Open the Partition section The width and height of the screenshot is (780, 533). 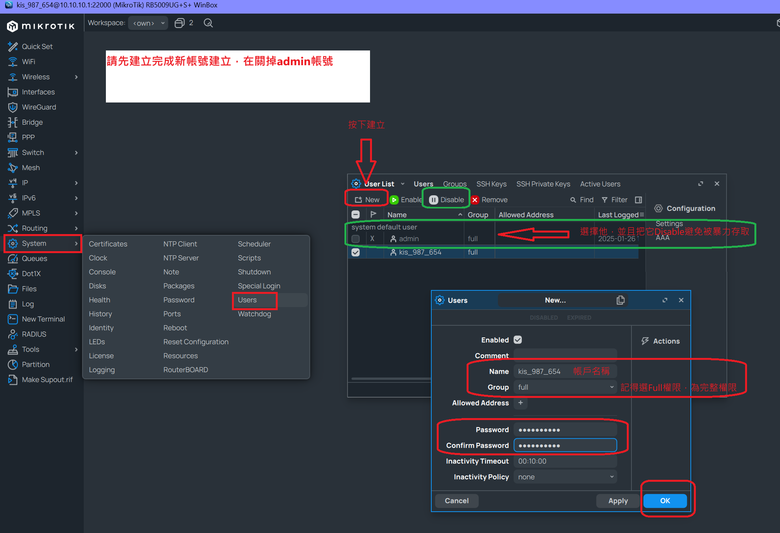28,364
